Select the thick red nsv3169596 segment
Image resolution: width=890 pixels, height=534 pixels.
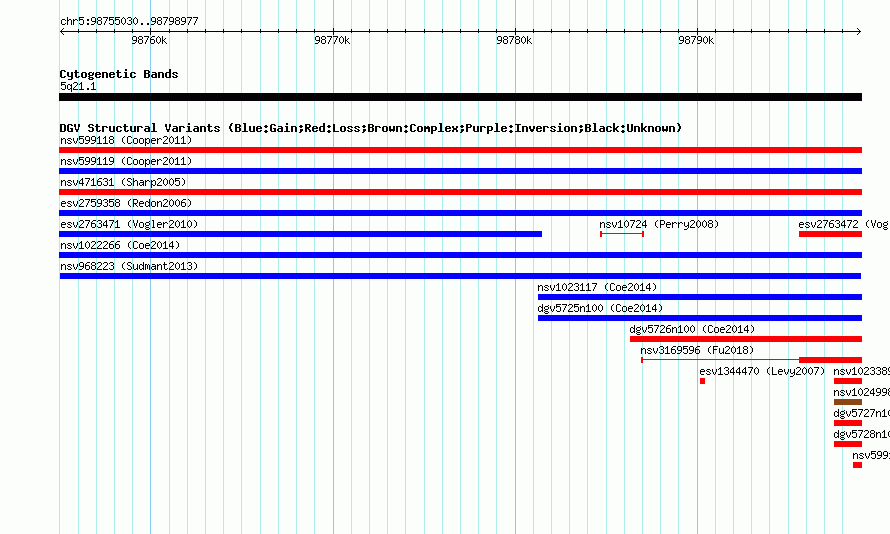point(830,360)
